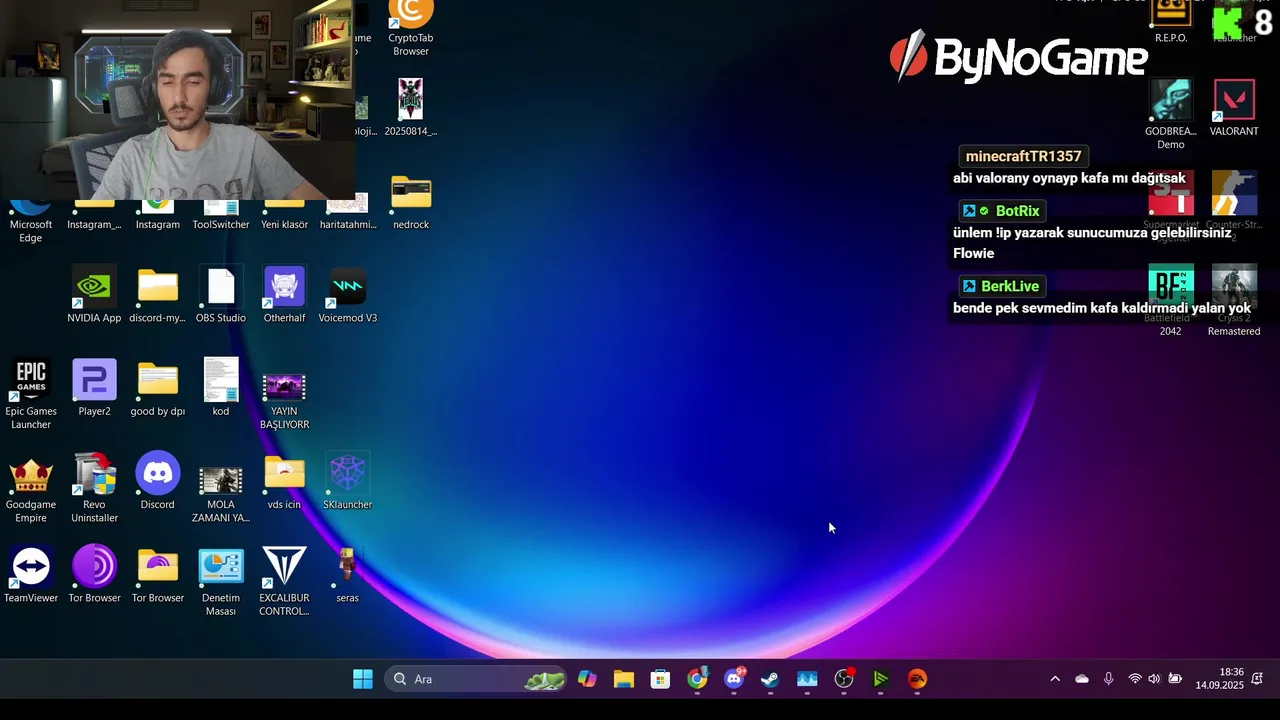Image resolution: width=1280 pixels, height=720 pixels.
Task: Open Battlefield 2042 desktop shortcut
Action: click(x=1171, y=301)
